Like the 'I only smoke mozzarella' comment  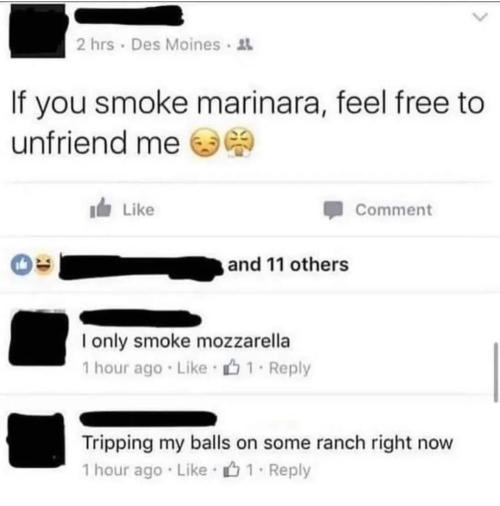click(192, 368)
